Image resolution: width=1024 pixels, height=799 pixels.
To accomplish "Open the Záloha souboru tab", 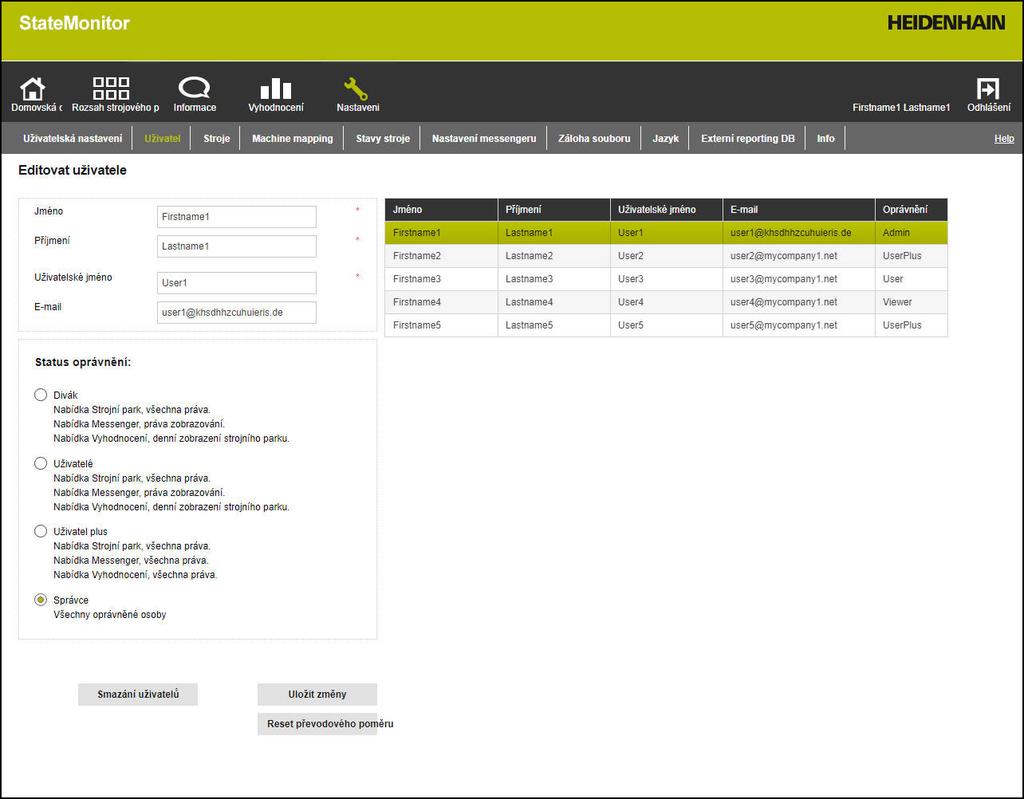I will pos(594,139).
